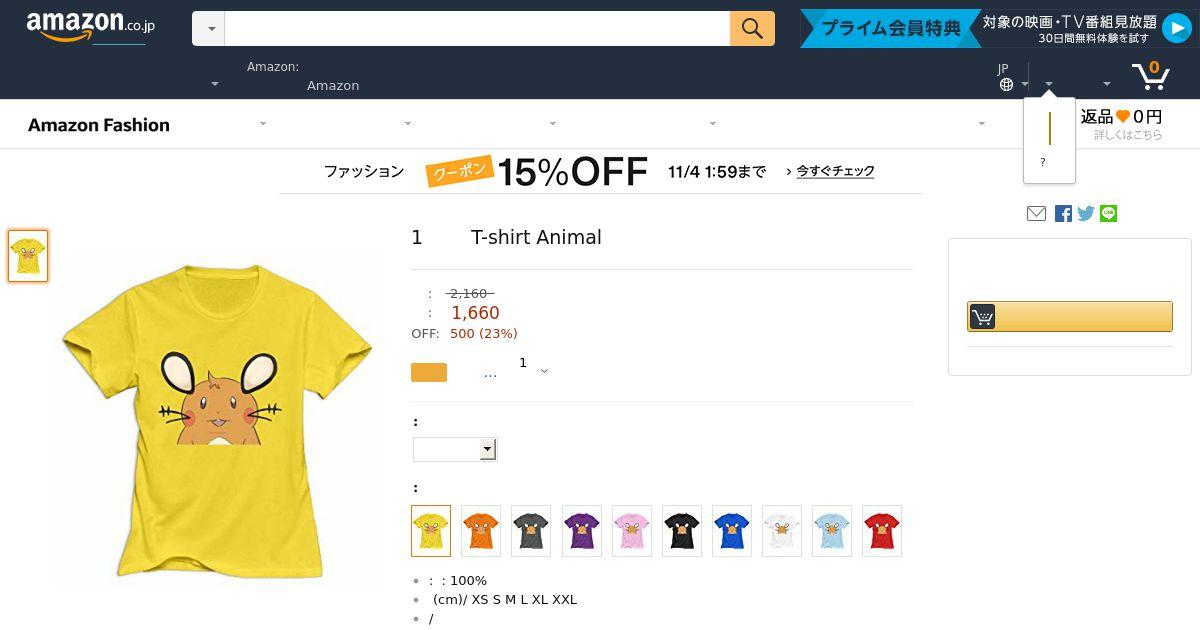Share product on LINE
Viewport: 1200px width, 630px height.
[x=1108, y=214]
